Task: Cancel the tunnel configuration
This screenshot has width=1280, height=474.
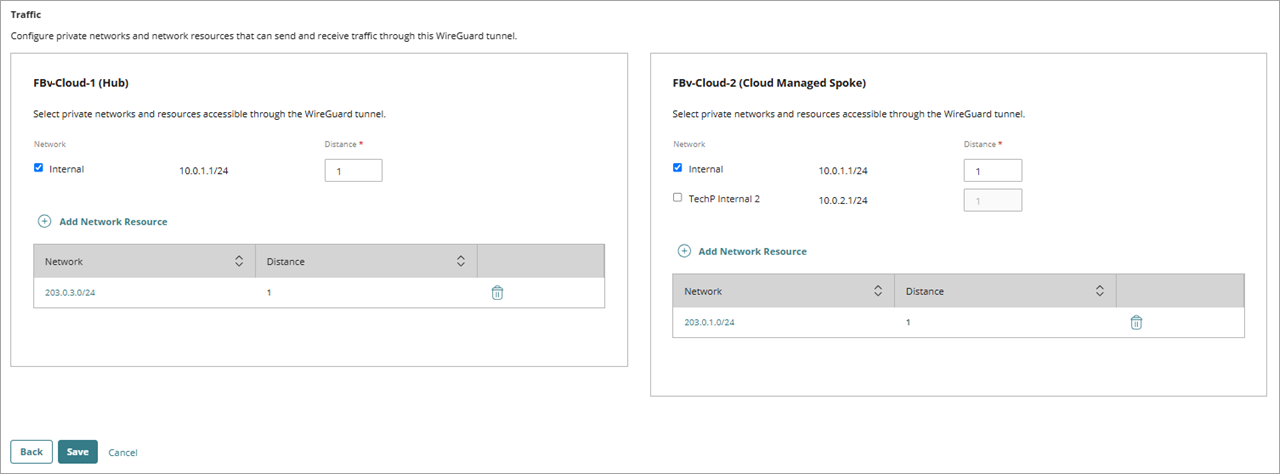Action: click(x=123, y=453)
